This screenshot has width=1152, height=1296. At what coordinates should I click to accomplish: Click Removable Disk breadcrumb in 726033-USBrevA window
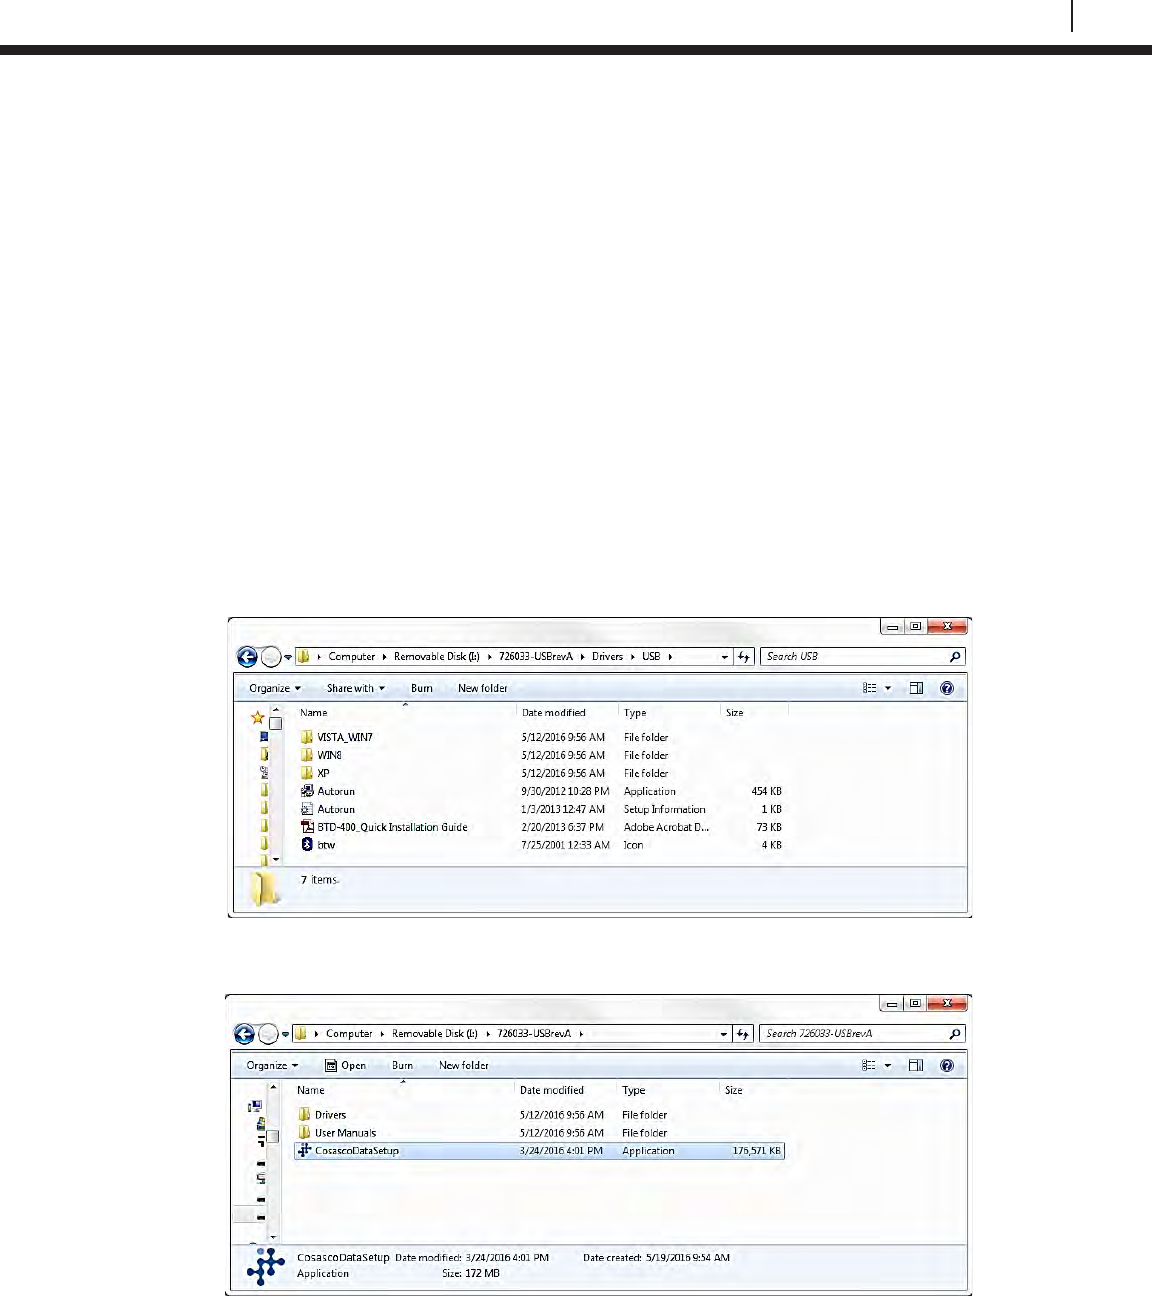435,1034
